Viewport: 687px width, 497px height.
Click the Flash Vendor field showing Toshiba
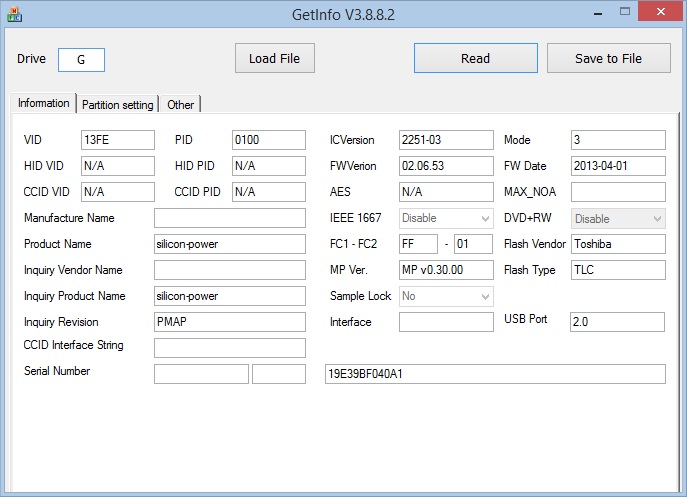[618, 244]
